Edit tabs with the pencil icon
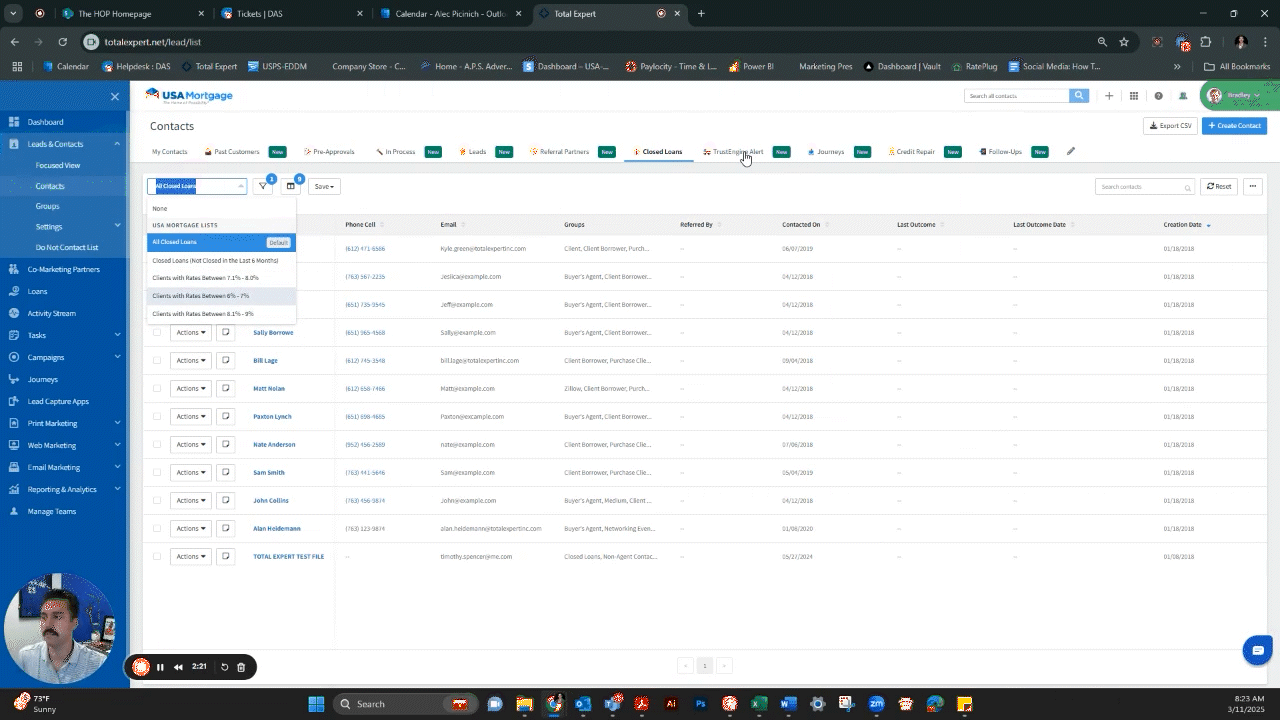The width and height of the screenshot is (1280, 720). [x=1071, y=152]
